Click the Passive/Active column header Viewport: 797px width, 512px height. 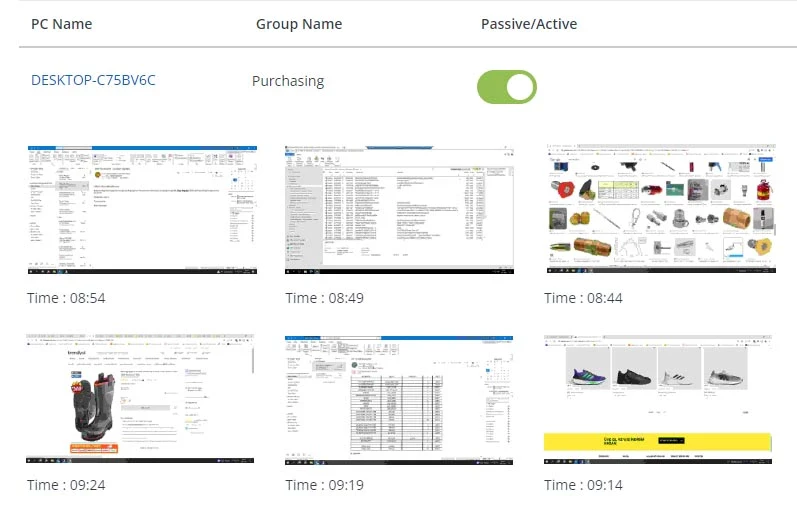click(x=529, y=23)
